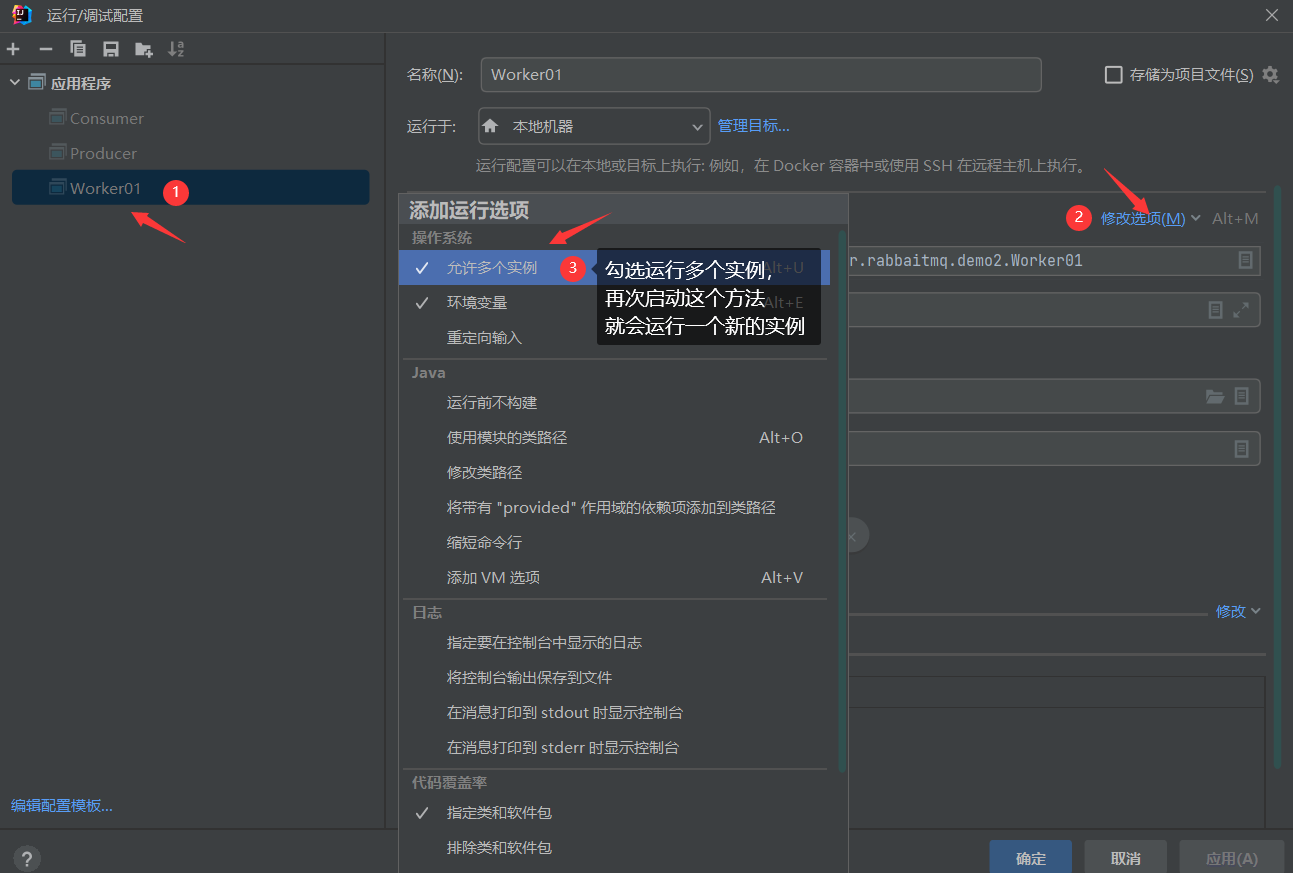Copy the selected configuration
The image size is (1293, 873).
pyautogui.click(x=78, y=49)
